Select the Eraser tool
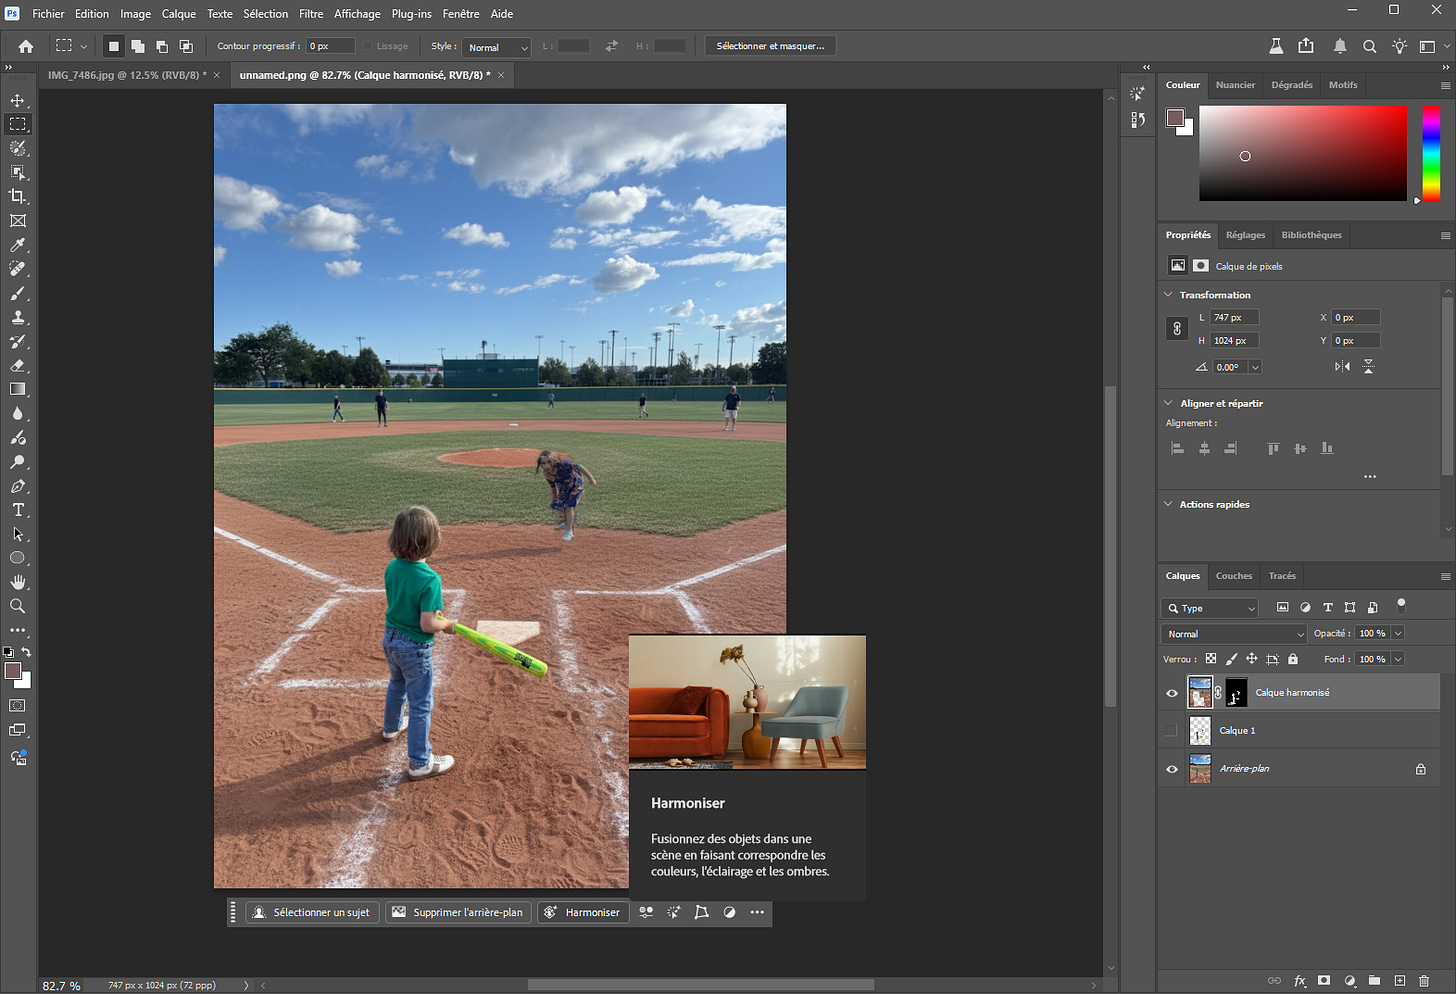Image resolution: width=1456 pixels, height=994 pixels. pos(18,366)
